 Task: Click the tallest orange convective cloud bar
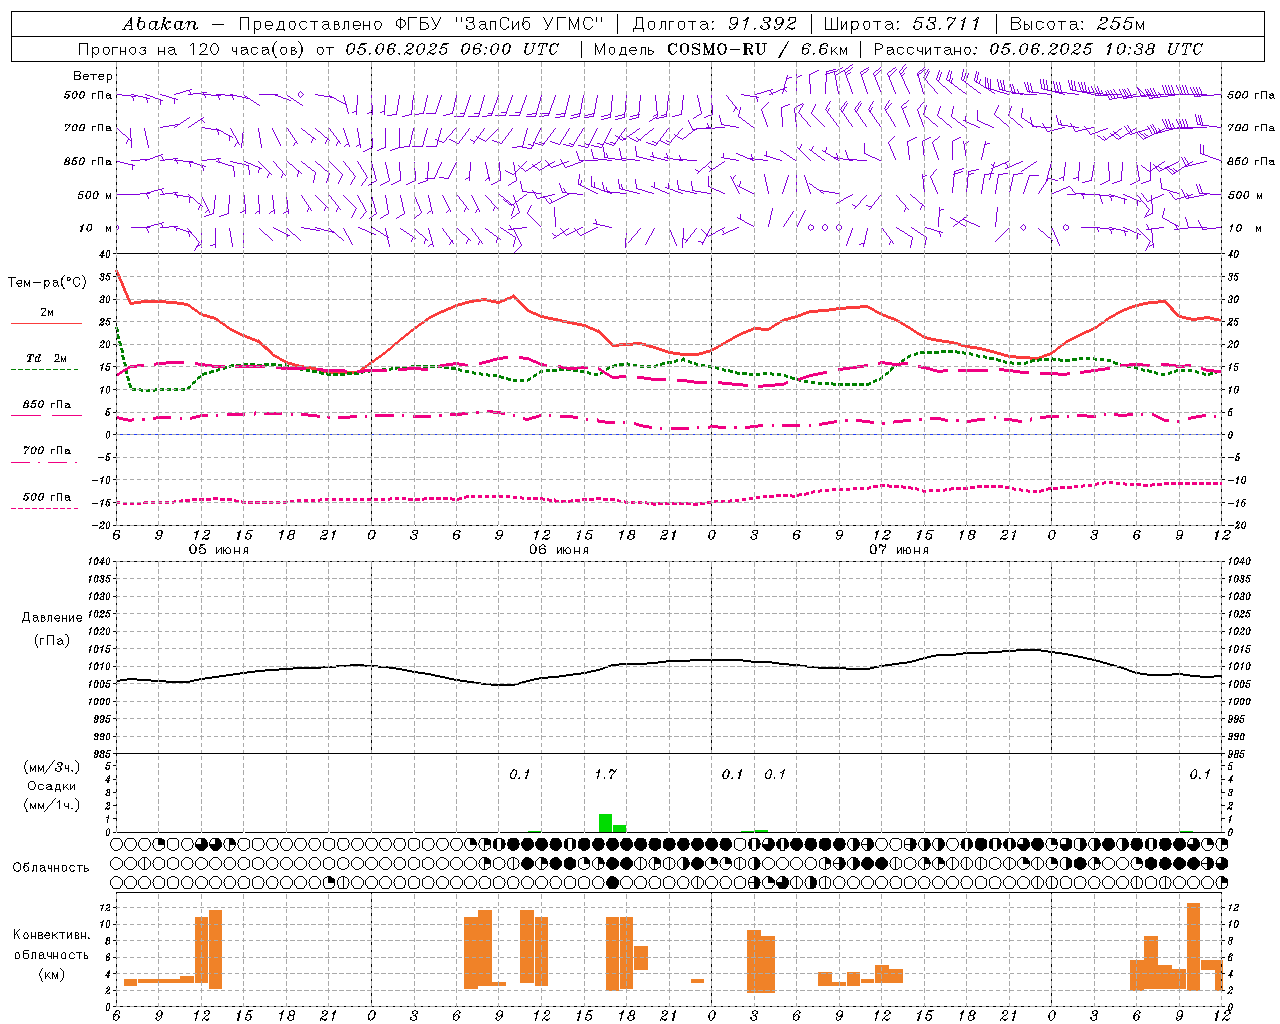pyautogui.click(x=1193, y=947)
